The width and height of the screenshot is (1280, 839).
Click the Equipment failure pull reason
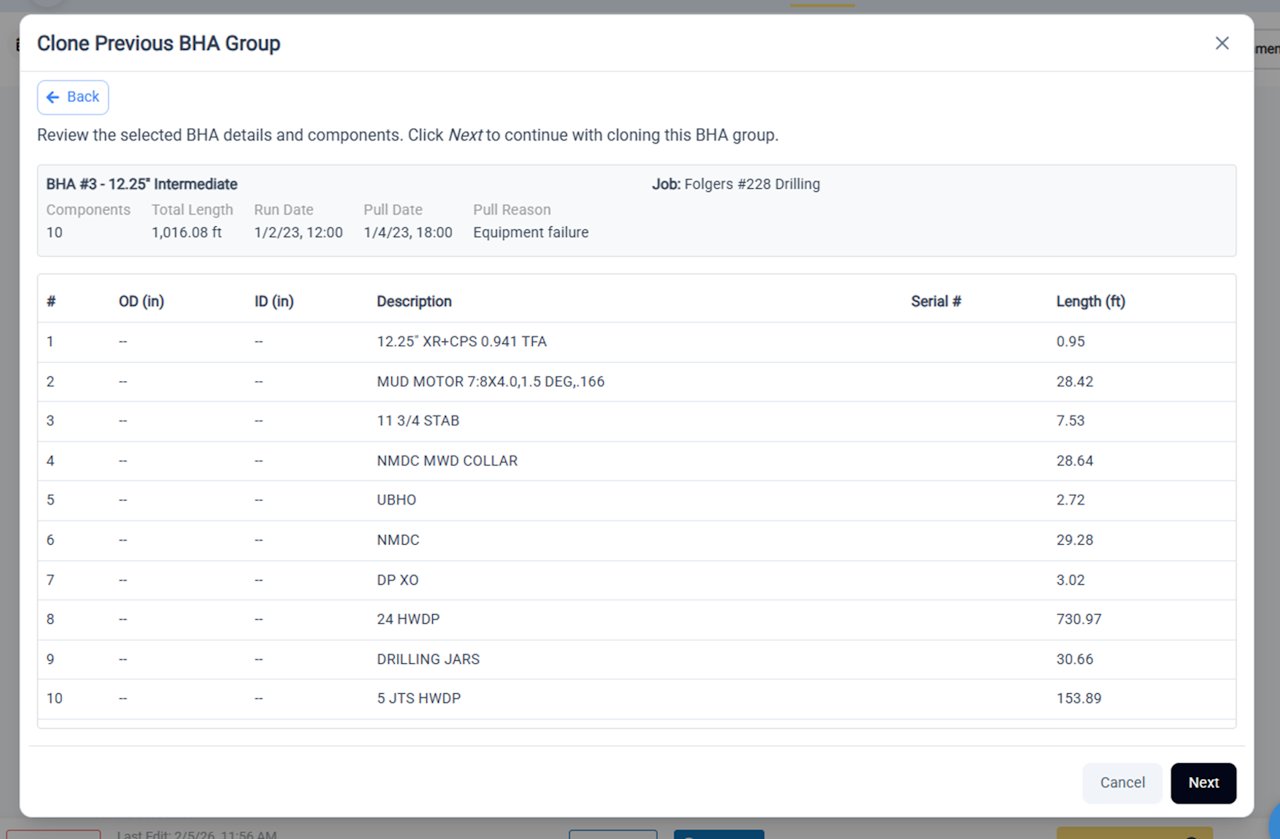531,232
